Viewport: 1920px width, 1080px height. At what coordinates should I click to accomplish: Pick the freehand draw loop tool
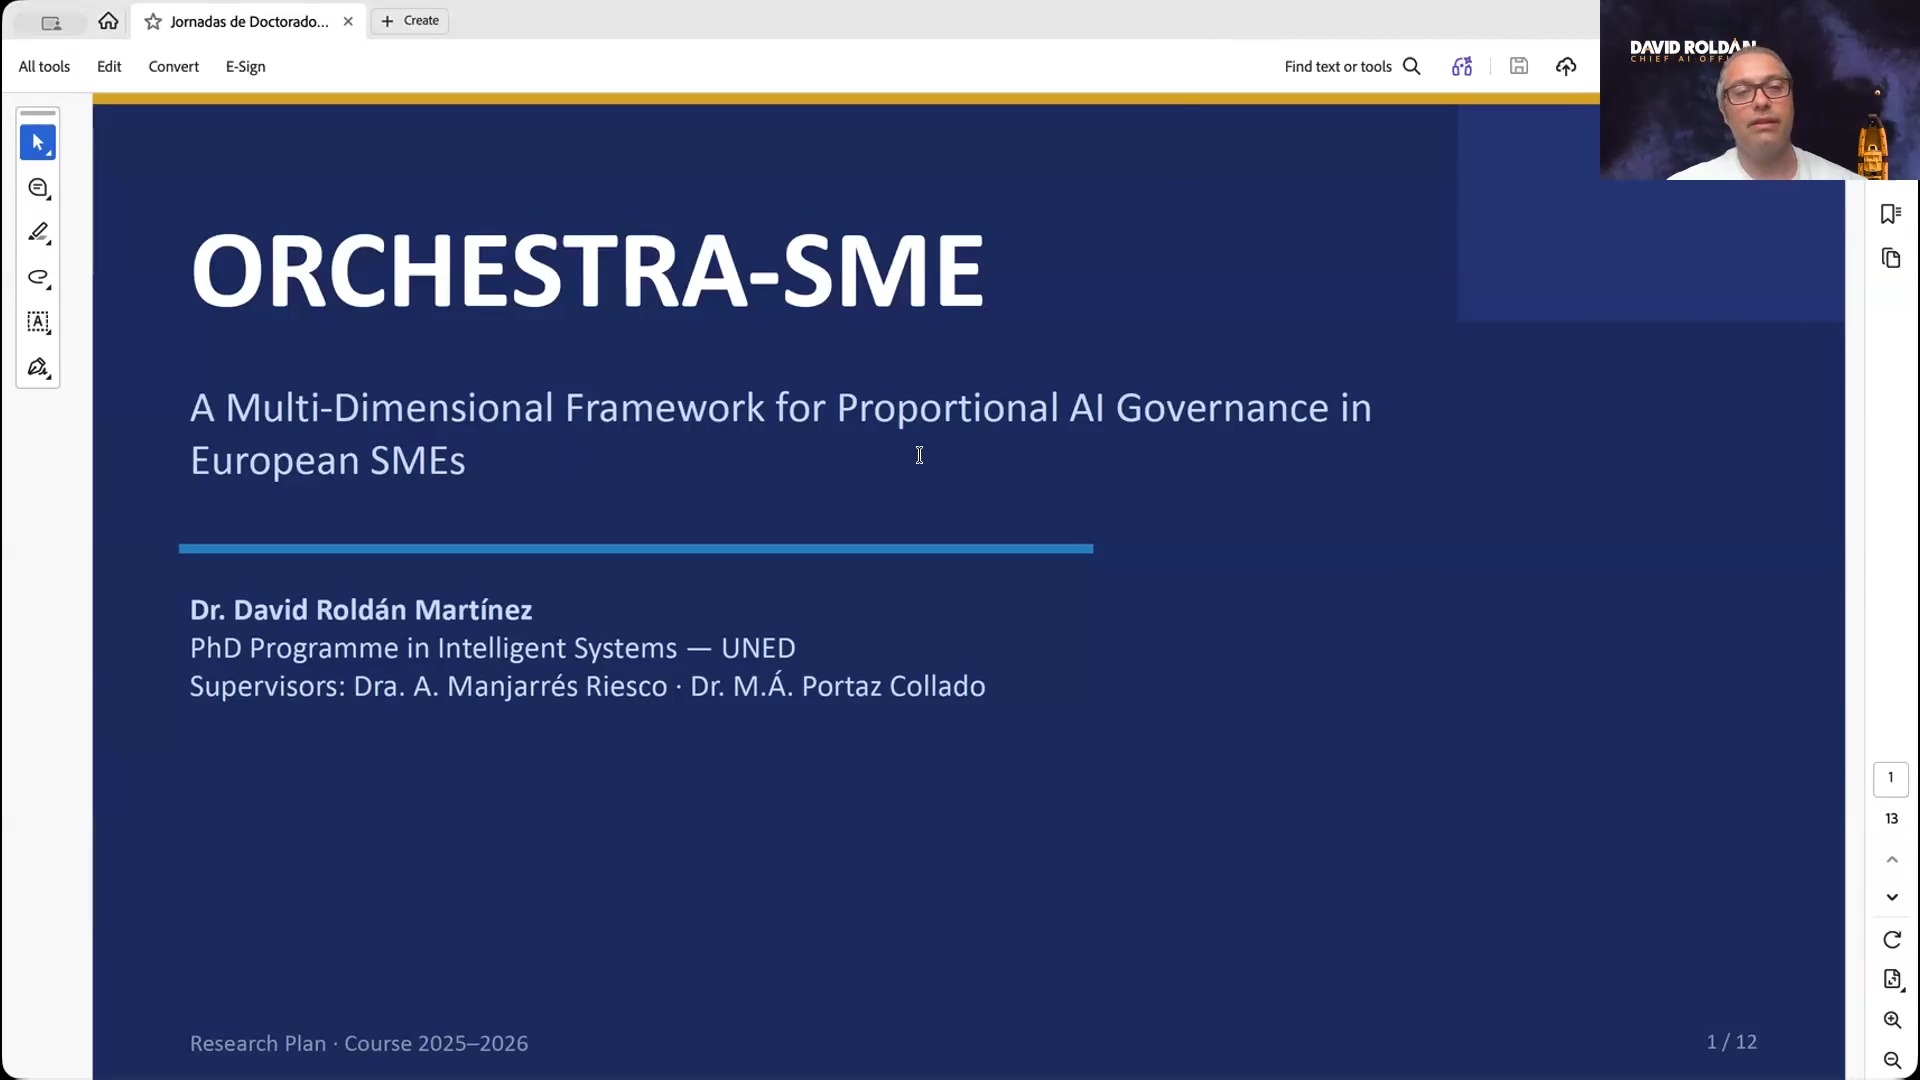click(x=38, y=278)
